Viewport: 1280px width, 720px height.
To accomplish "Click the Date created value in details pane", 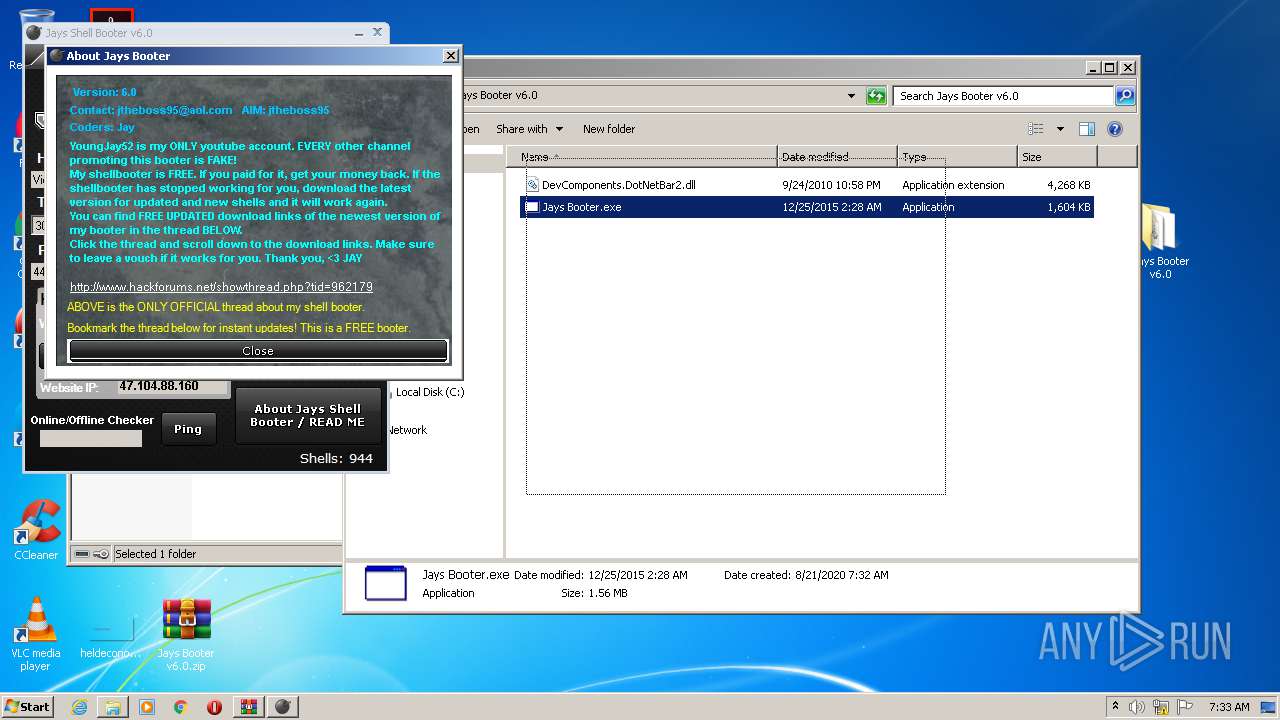I will pyautogui.click(x=841, y=575).
